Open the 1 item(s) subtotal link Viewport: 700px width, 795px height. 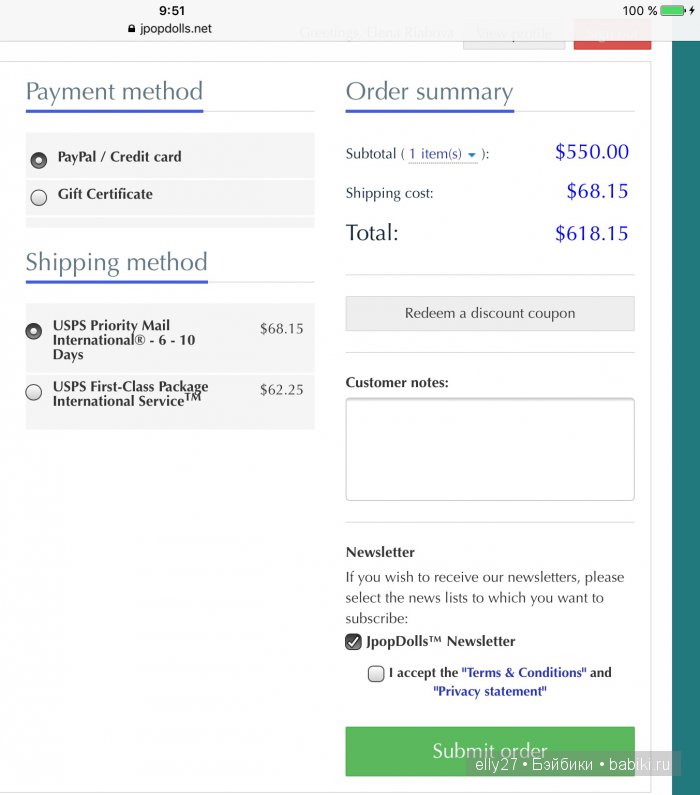pos(435,154)
